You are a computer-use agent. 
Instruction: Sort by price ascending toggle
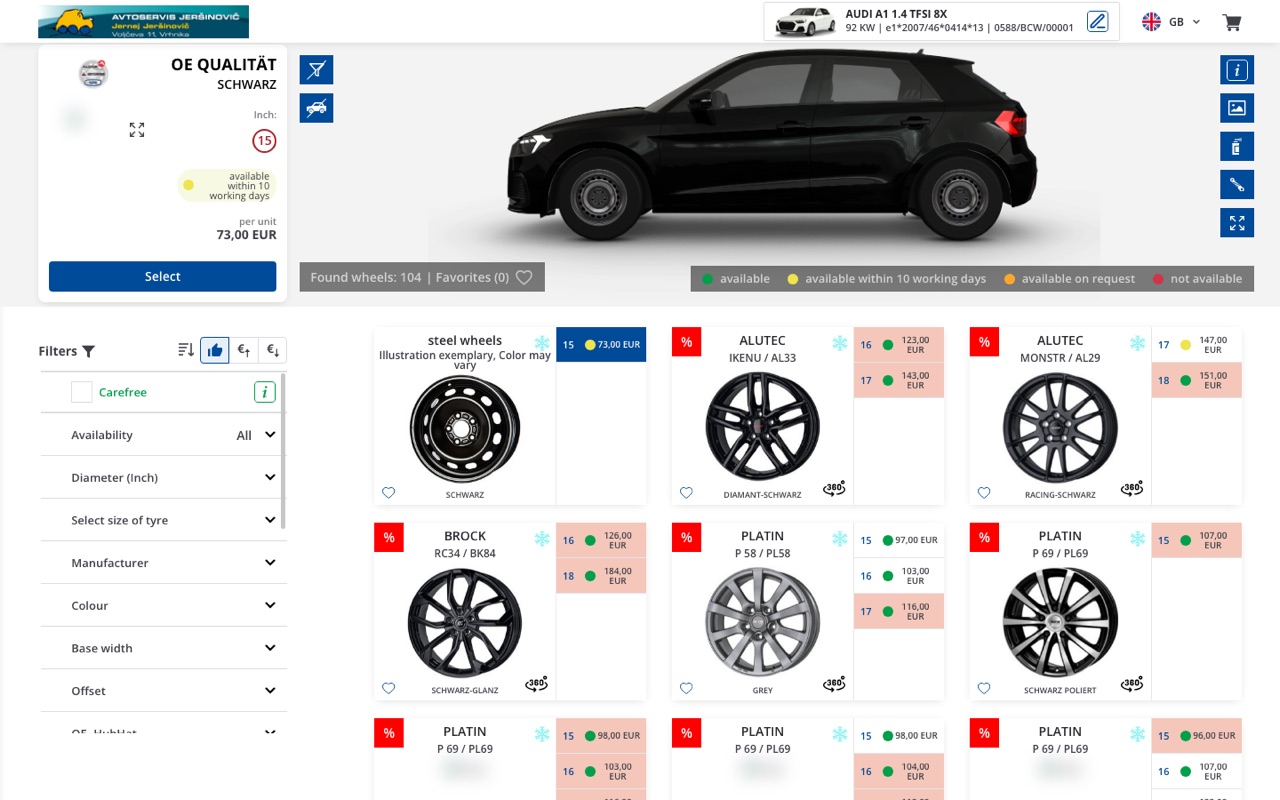pyautogui.click(x=243, y=350)
